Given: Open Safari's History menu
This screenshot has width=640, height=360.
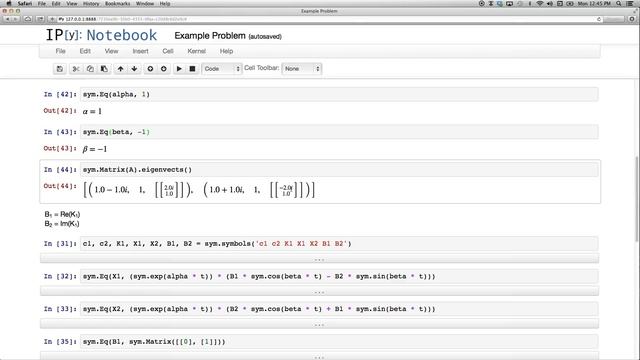Looking at the screenshot, I should point(91,4).
